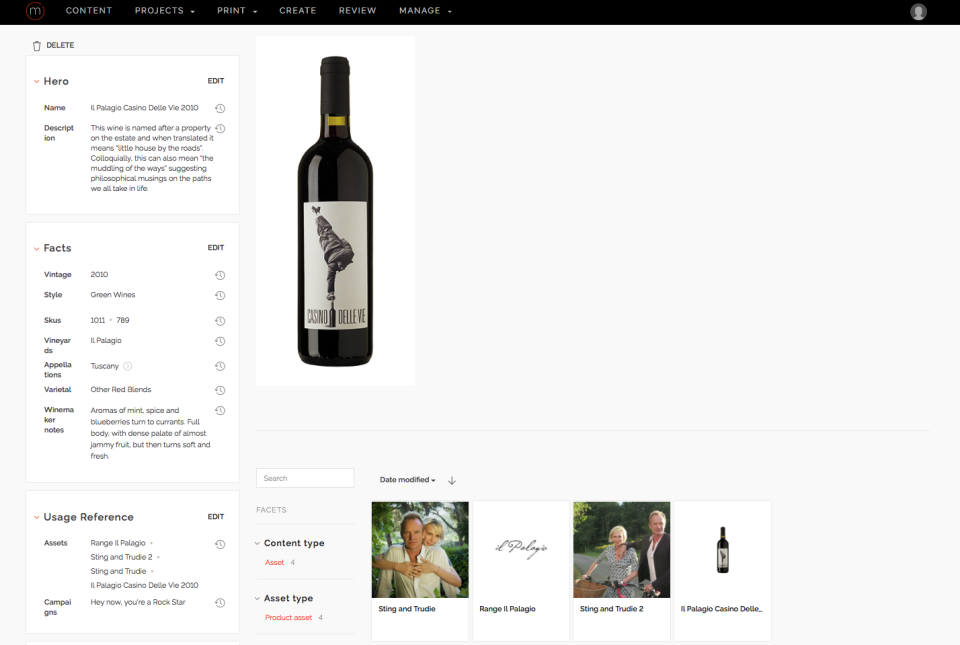960x645 pixels.
Task: Open the Manage dropdown menu
Action: coord(425,10)
